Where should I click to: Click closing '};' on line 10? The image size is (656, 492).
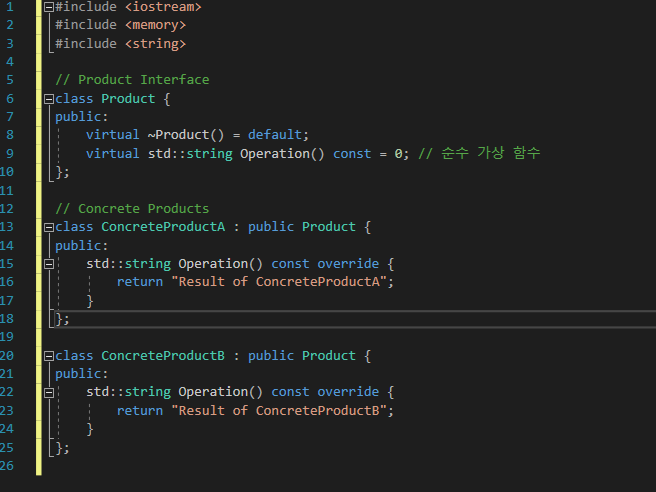coord(63,172)
